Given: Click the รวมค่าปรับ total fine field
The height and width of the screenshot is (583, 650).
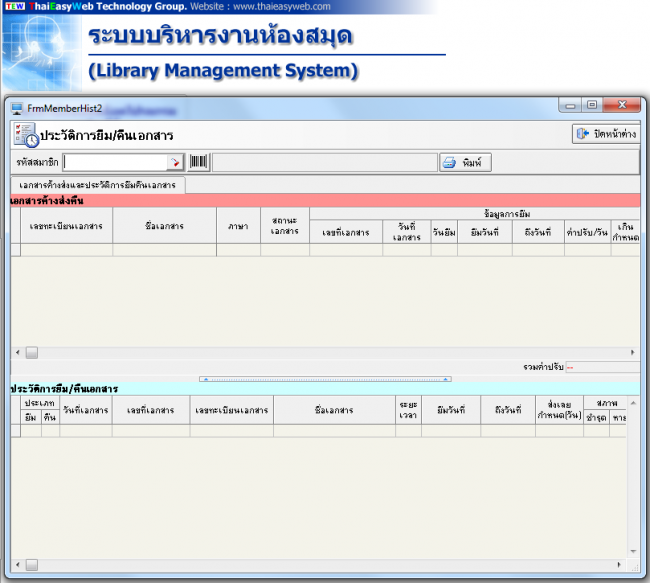Looking at the screenshot, I should 603,367.
